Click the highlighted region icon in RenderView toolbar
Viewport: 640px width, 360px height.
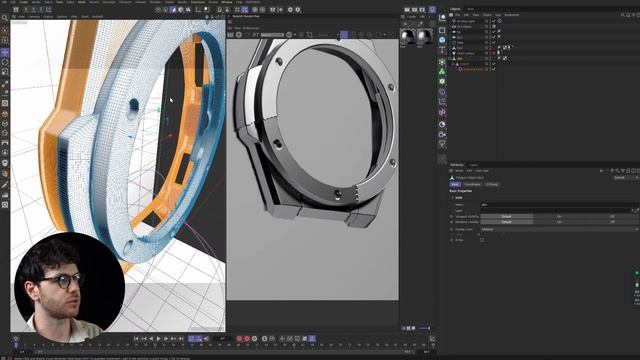(x=344, y=35)
